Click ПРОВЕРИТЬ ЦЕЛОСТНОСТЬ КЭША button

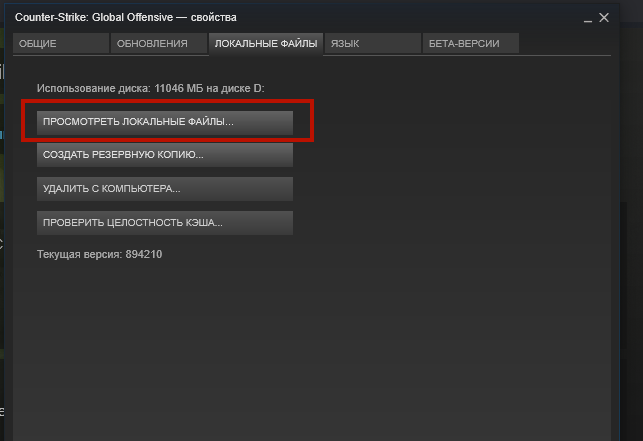tap(165, 223)
